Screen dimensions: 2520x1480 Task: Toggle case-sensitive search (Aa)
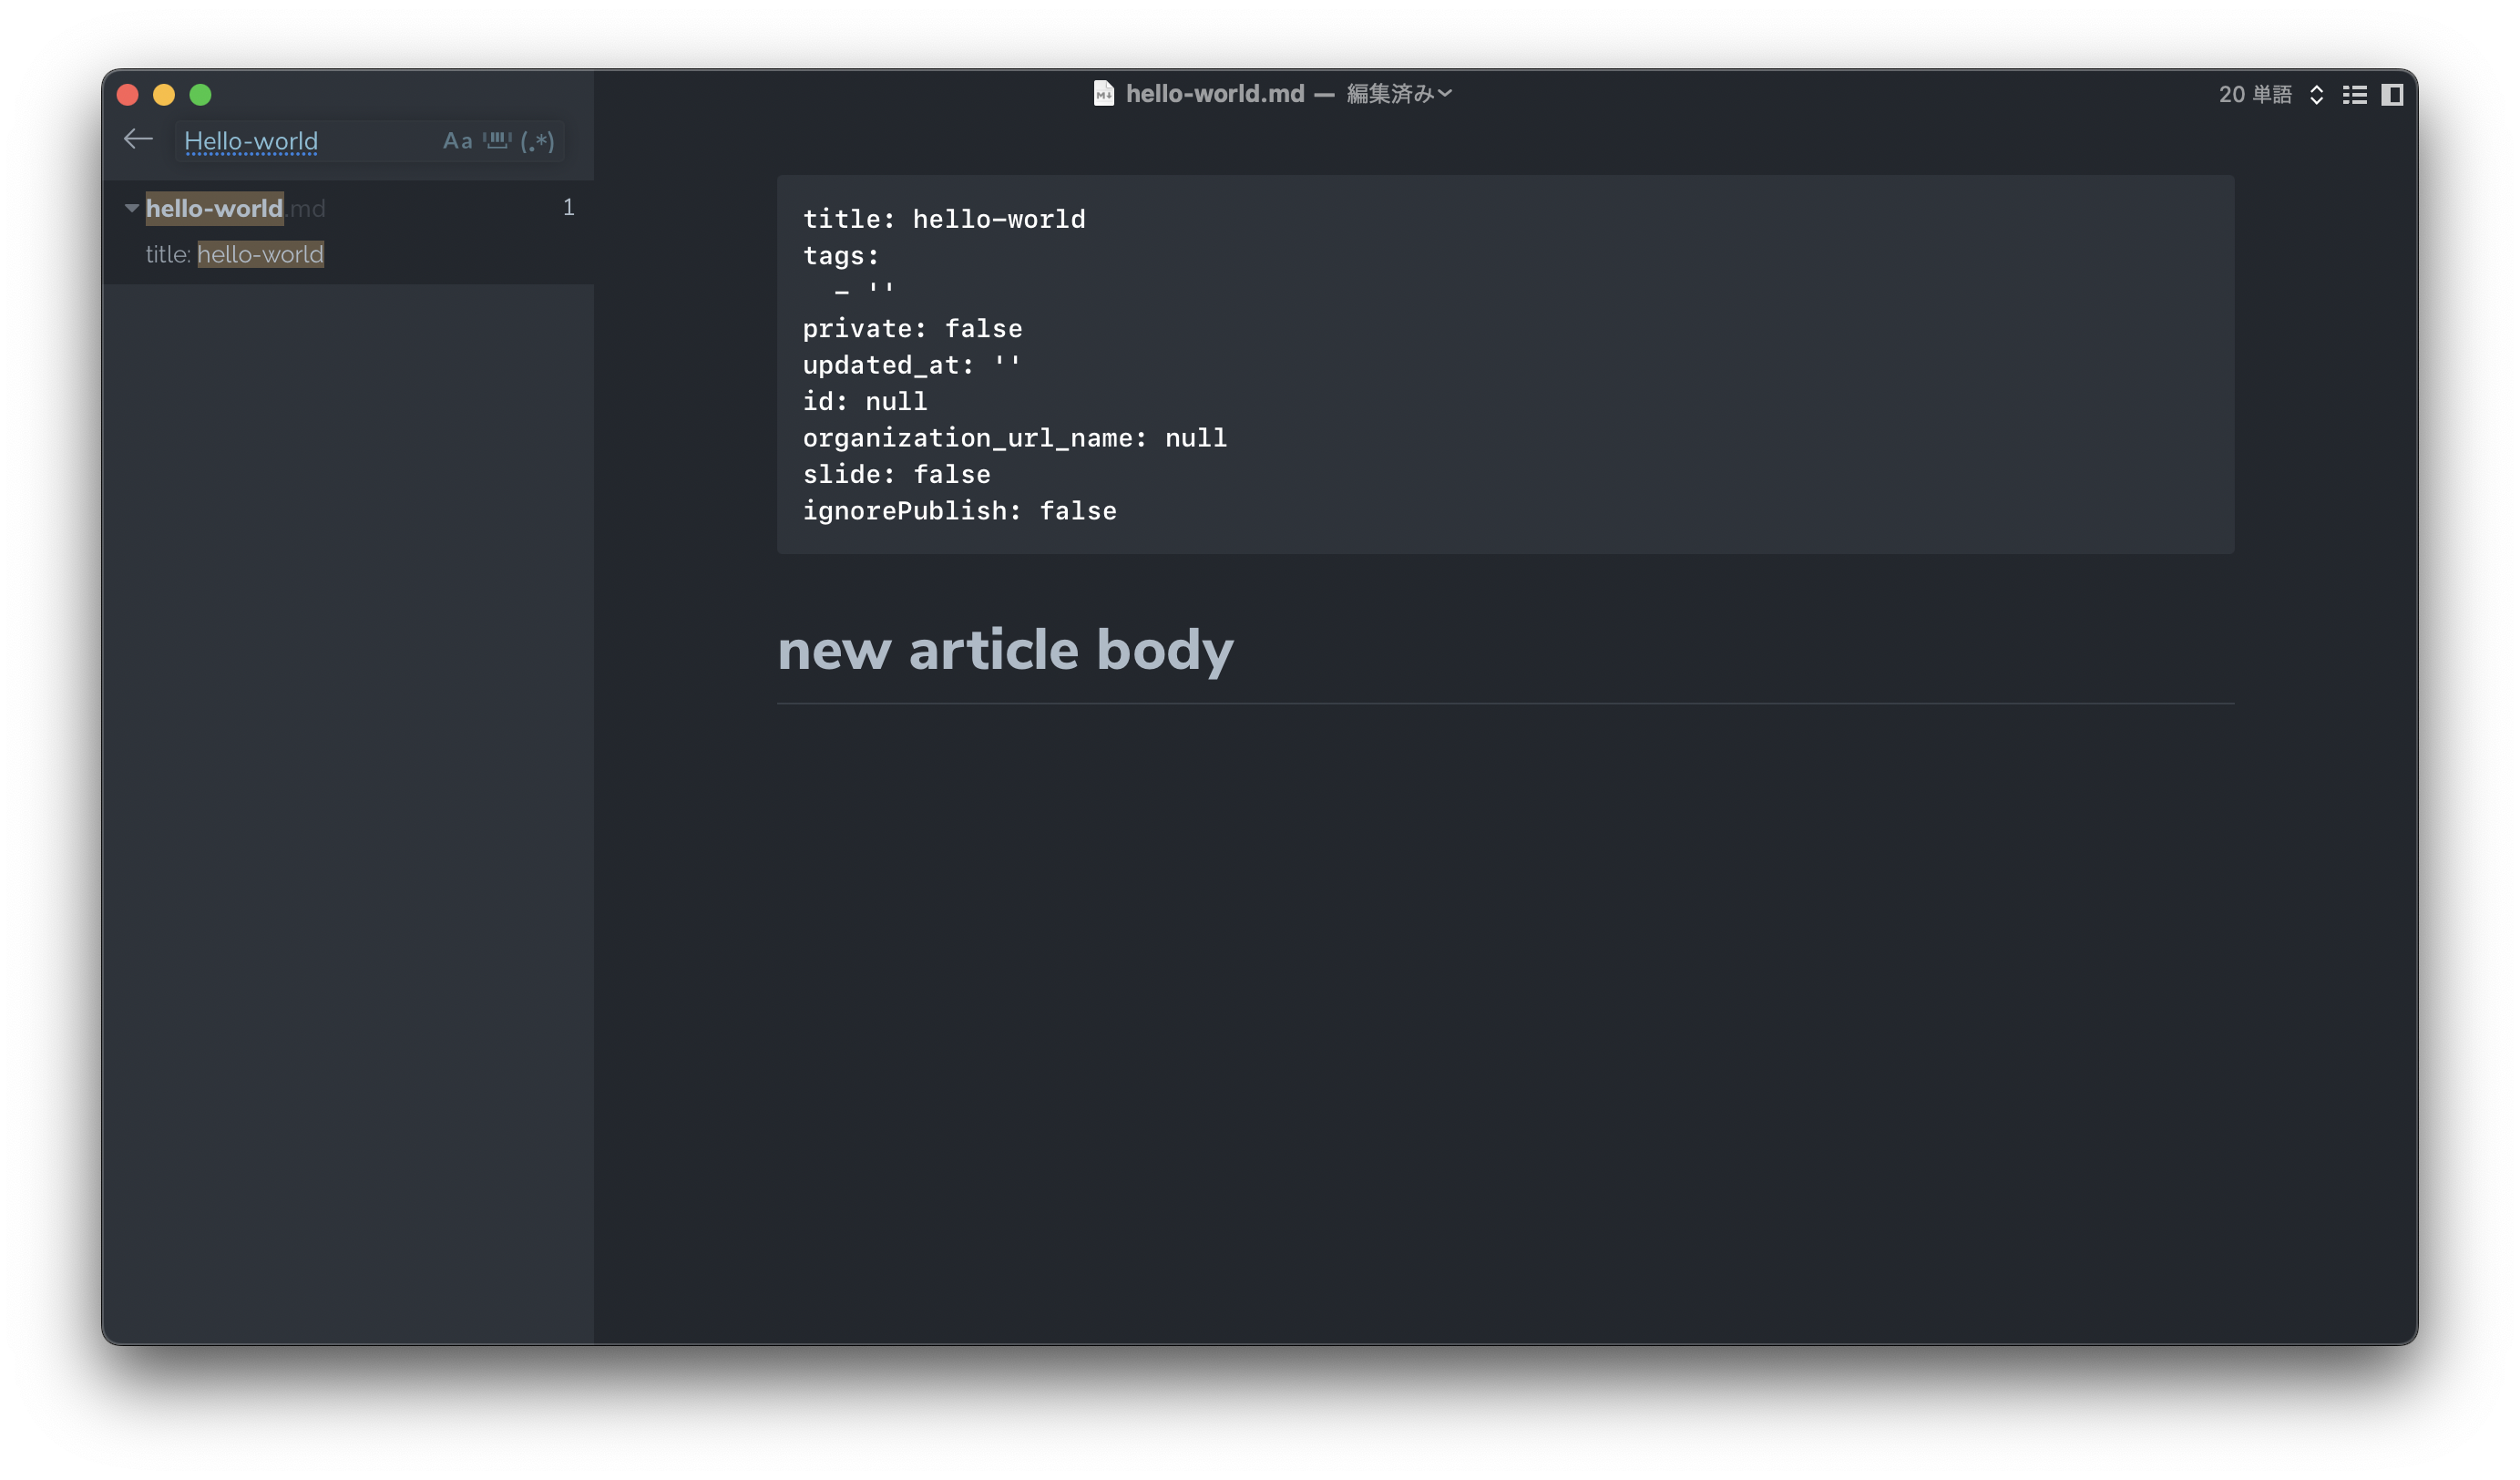(457, 141)
